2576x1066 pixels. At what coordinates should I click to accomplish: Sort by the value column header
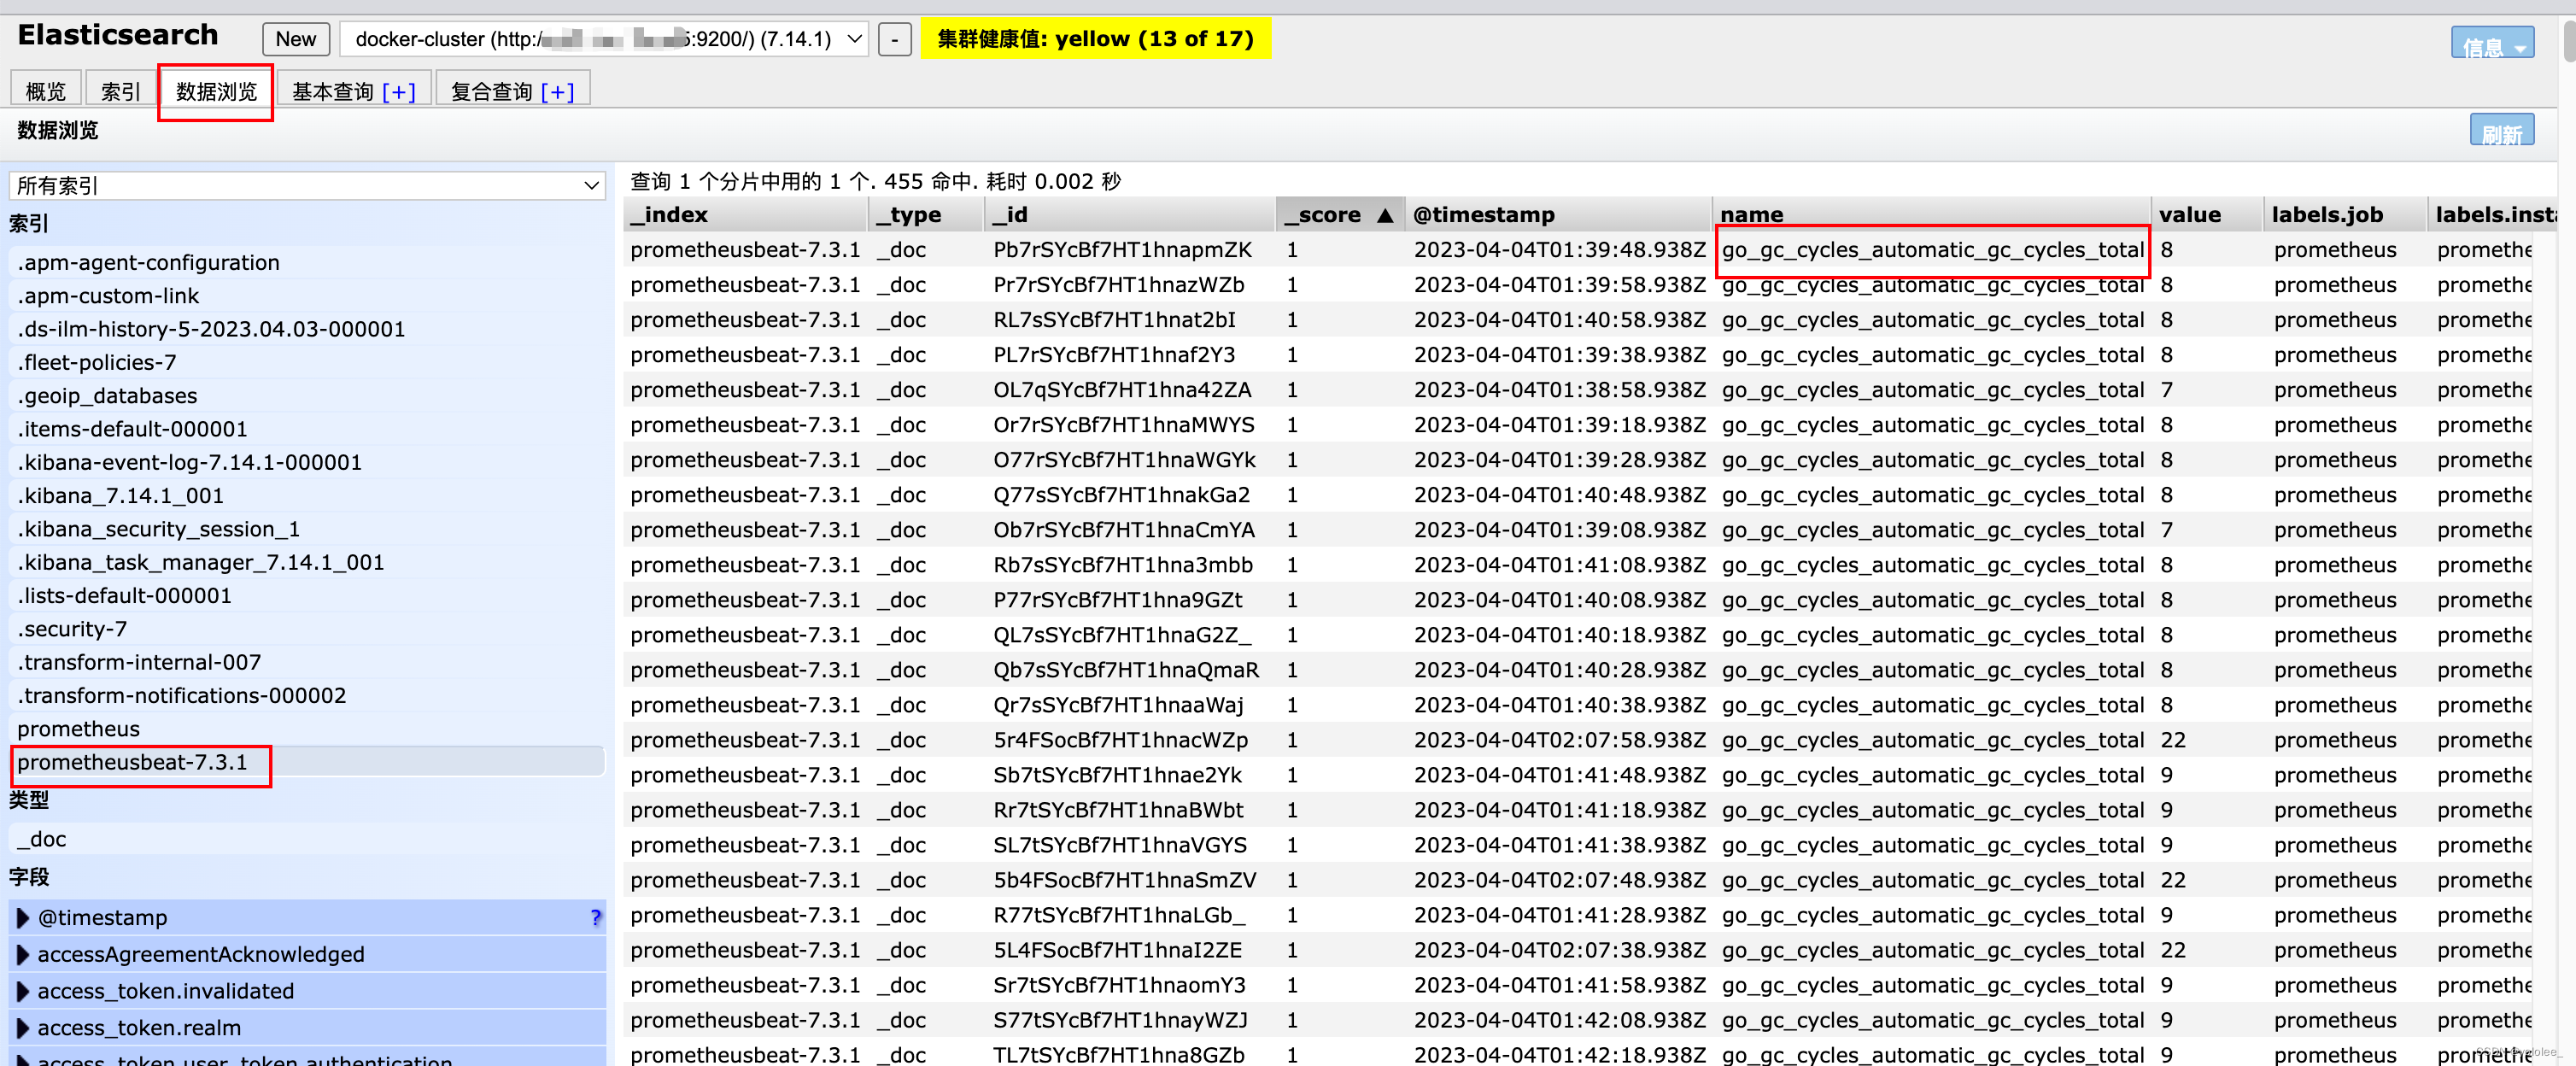pos(2208,214)
